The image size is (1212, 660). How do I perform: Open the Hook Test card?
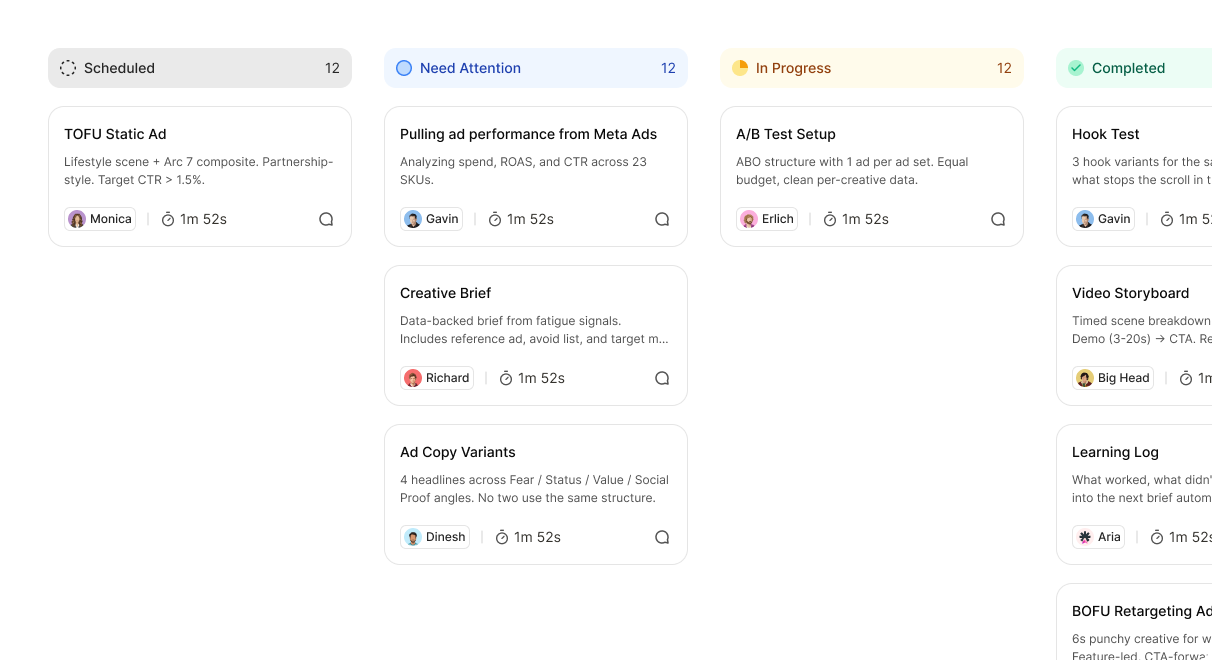click(x=1134, y=176)
